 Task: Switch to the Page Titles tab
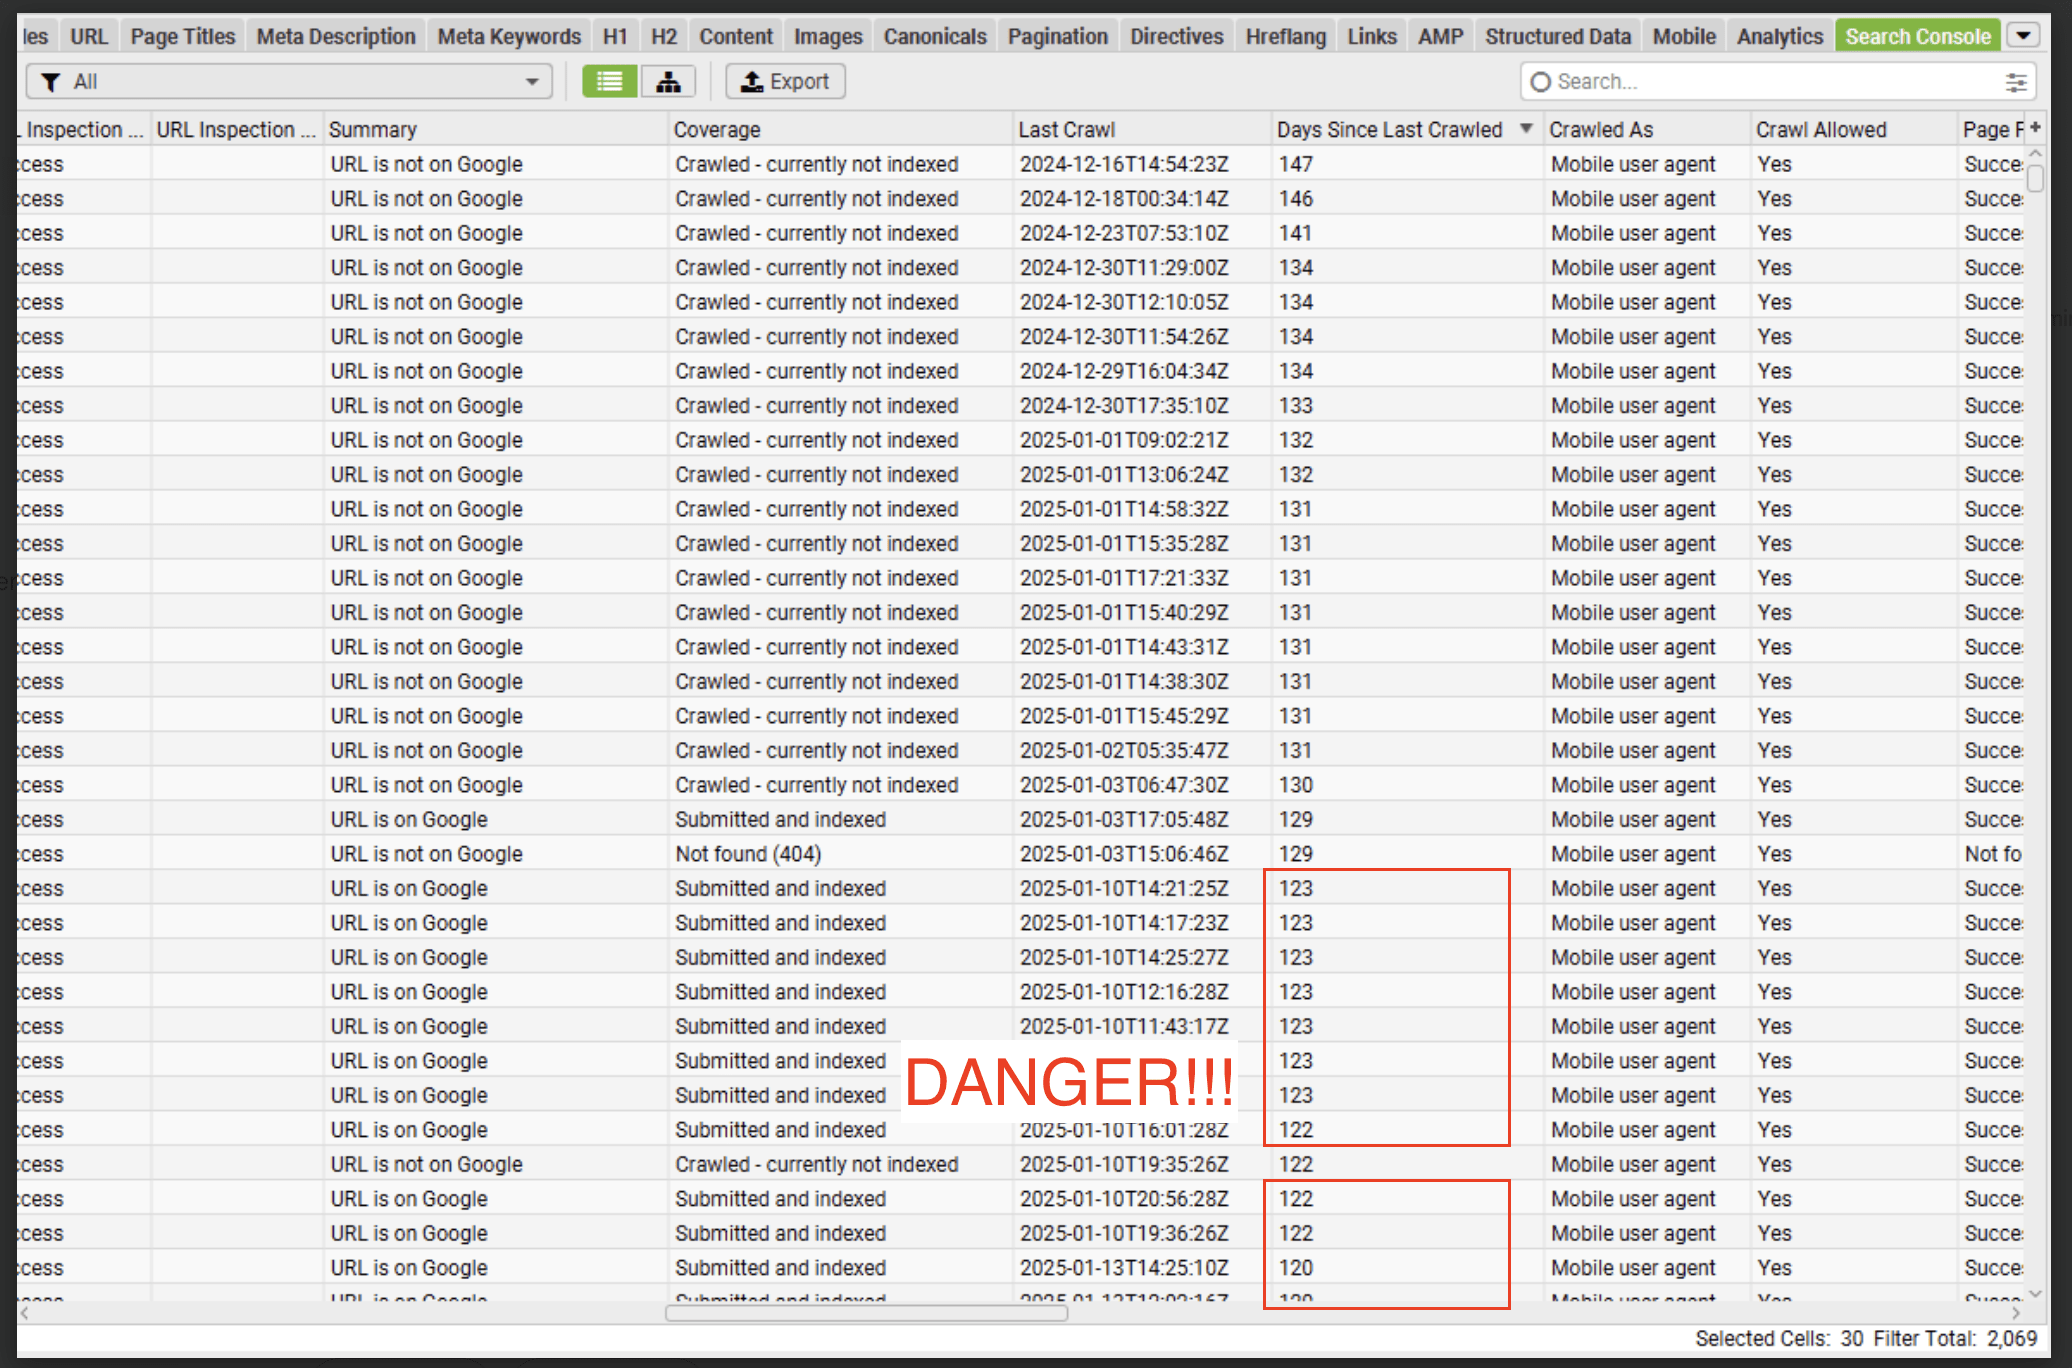(x=183, y=37)
